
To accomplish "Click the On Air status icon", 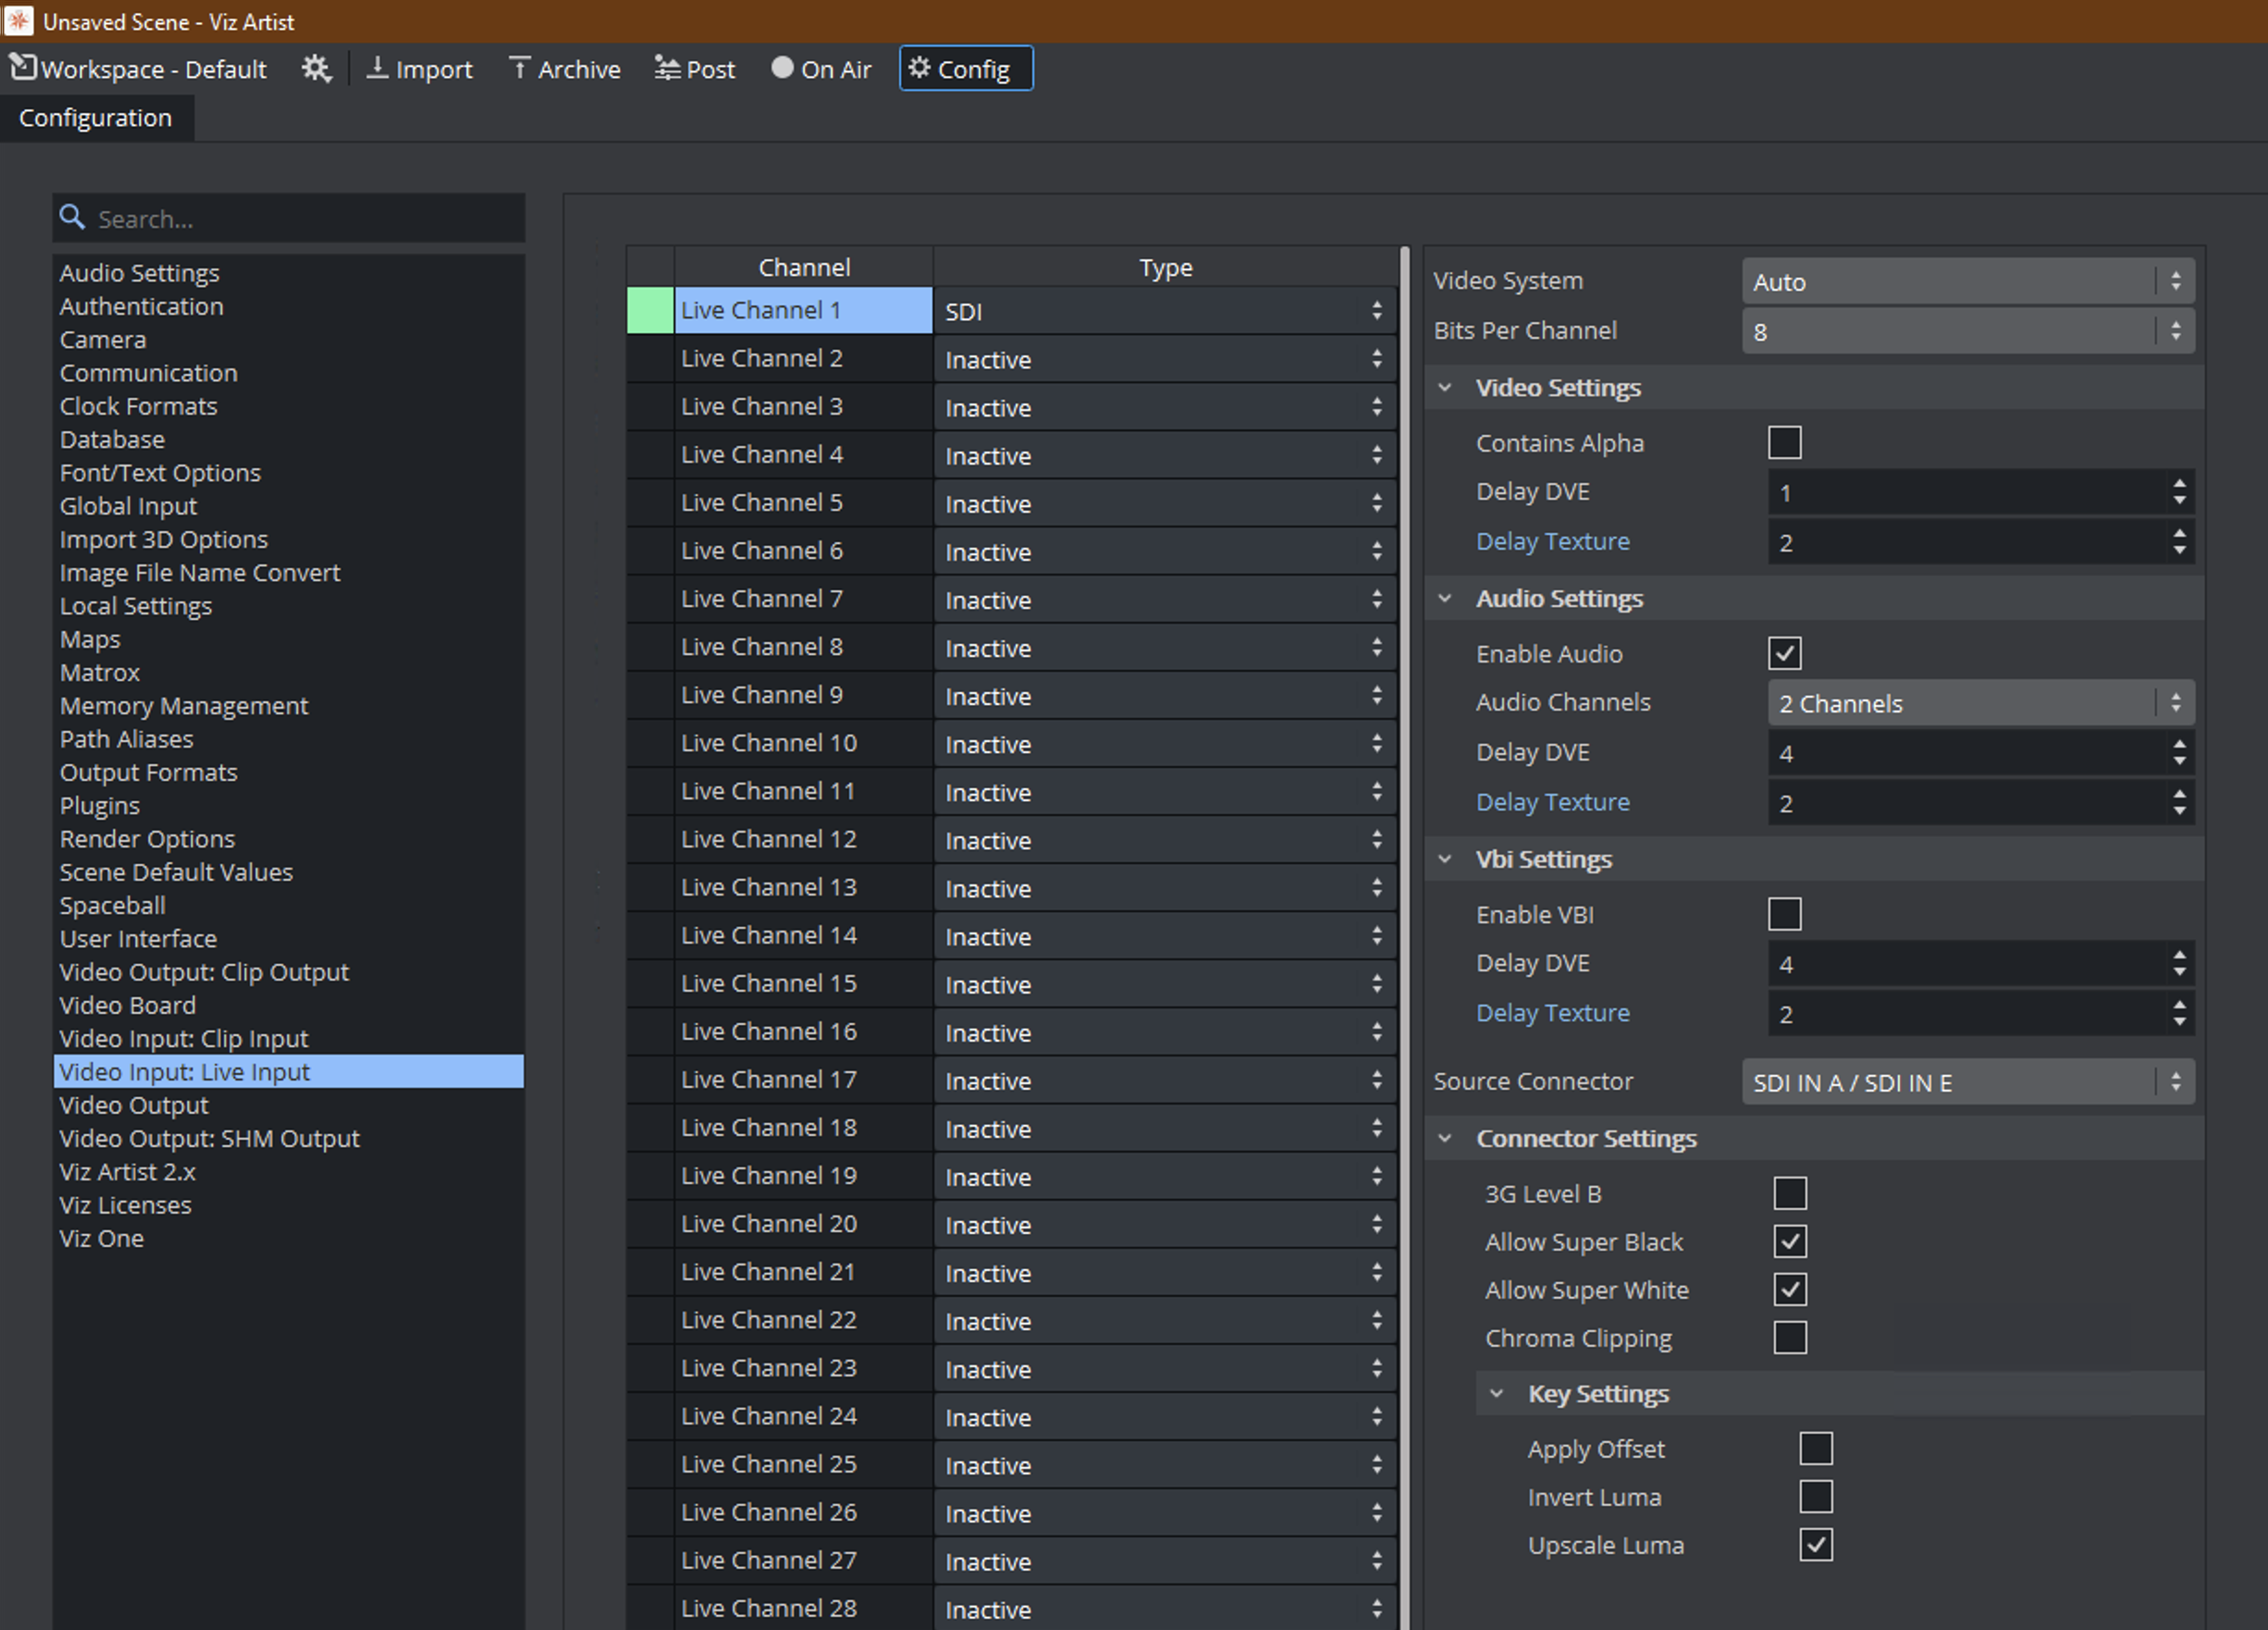I will pos(777,68).
